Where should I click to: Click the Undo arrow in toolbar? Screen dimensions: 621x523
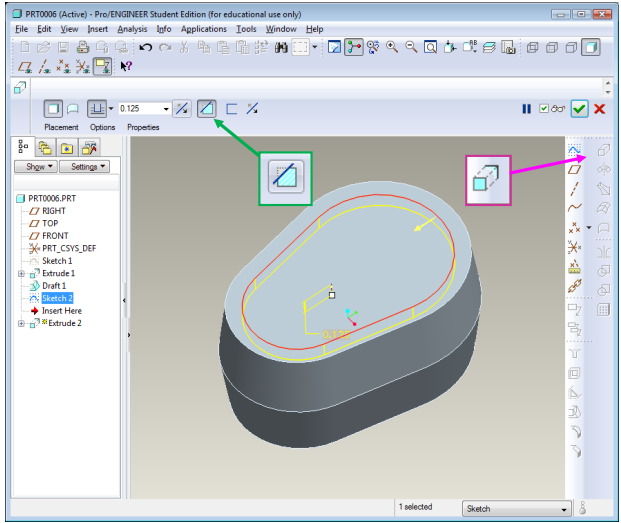pos(146,47)
